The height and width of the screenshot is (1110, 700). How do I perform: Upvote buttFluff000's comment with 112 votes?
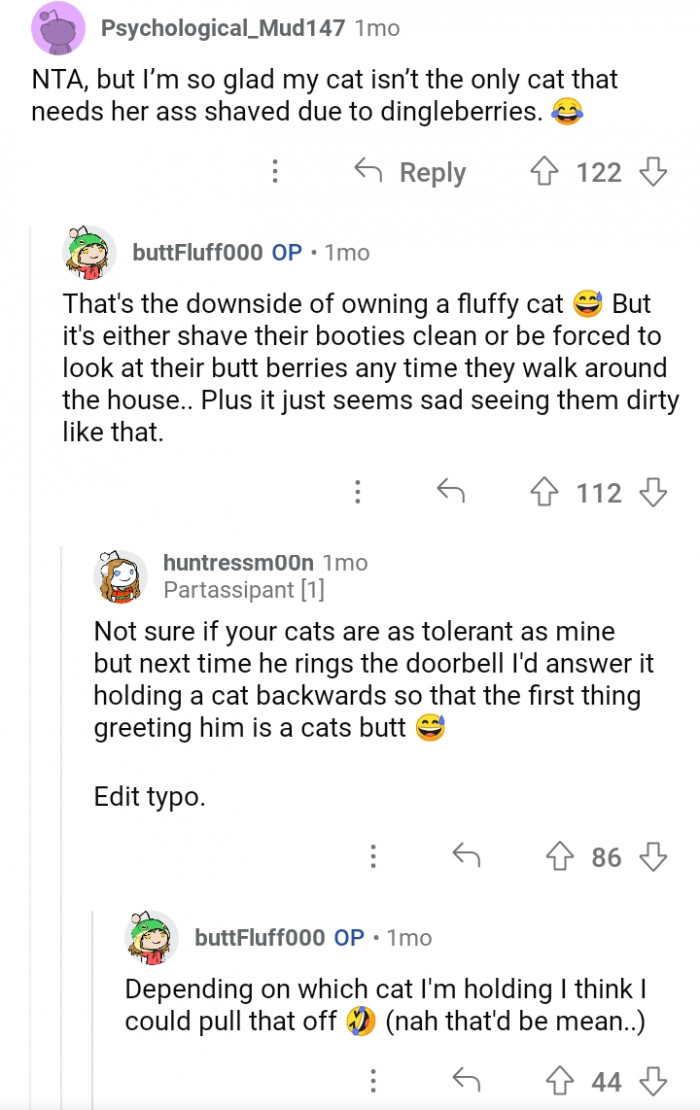click(546, 491)
